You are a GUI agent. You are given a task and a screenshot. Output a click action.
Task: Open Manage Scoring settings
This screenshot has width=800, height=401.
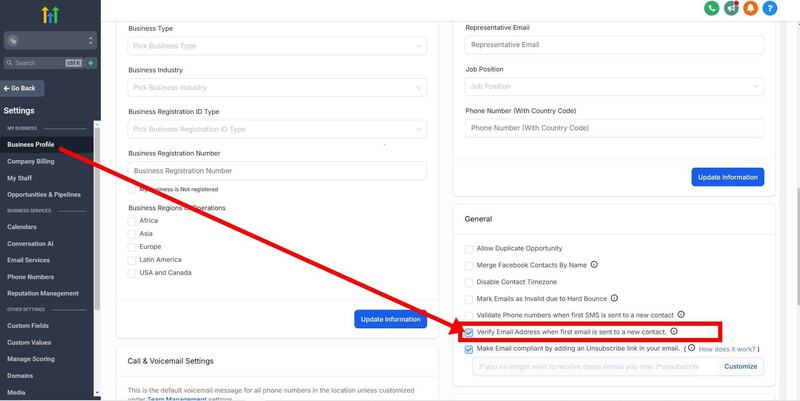(x=31, y=359)
